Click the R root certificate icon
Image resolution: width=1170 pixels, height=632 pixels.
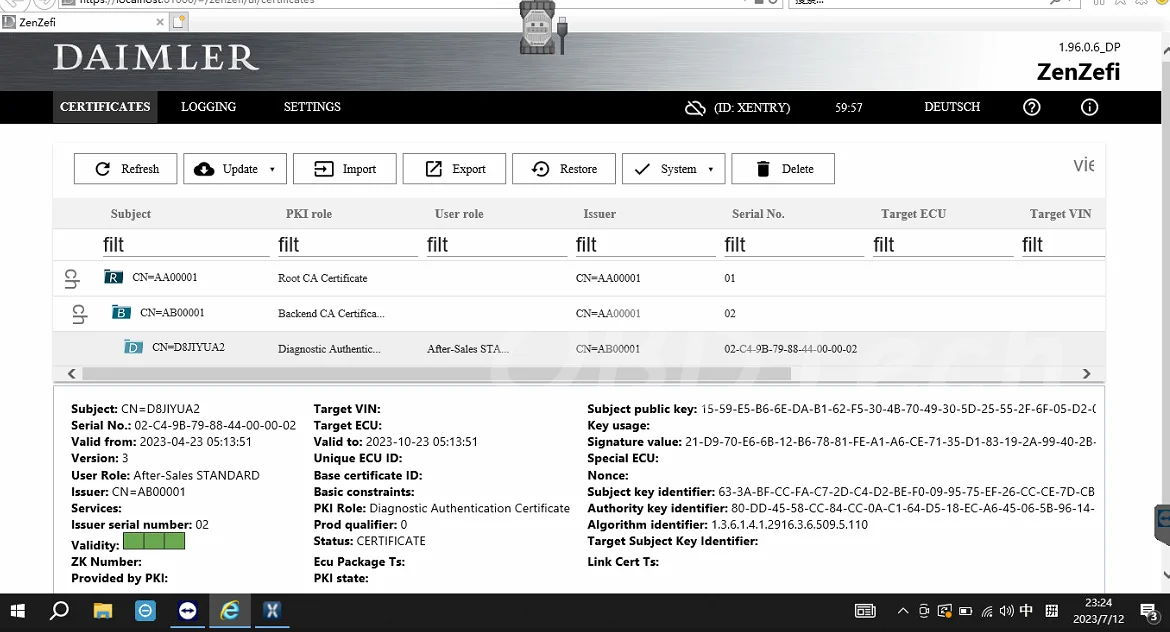point(113,278)
